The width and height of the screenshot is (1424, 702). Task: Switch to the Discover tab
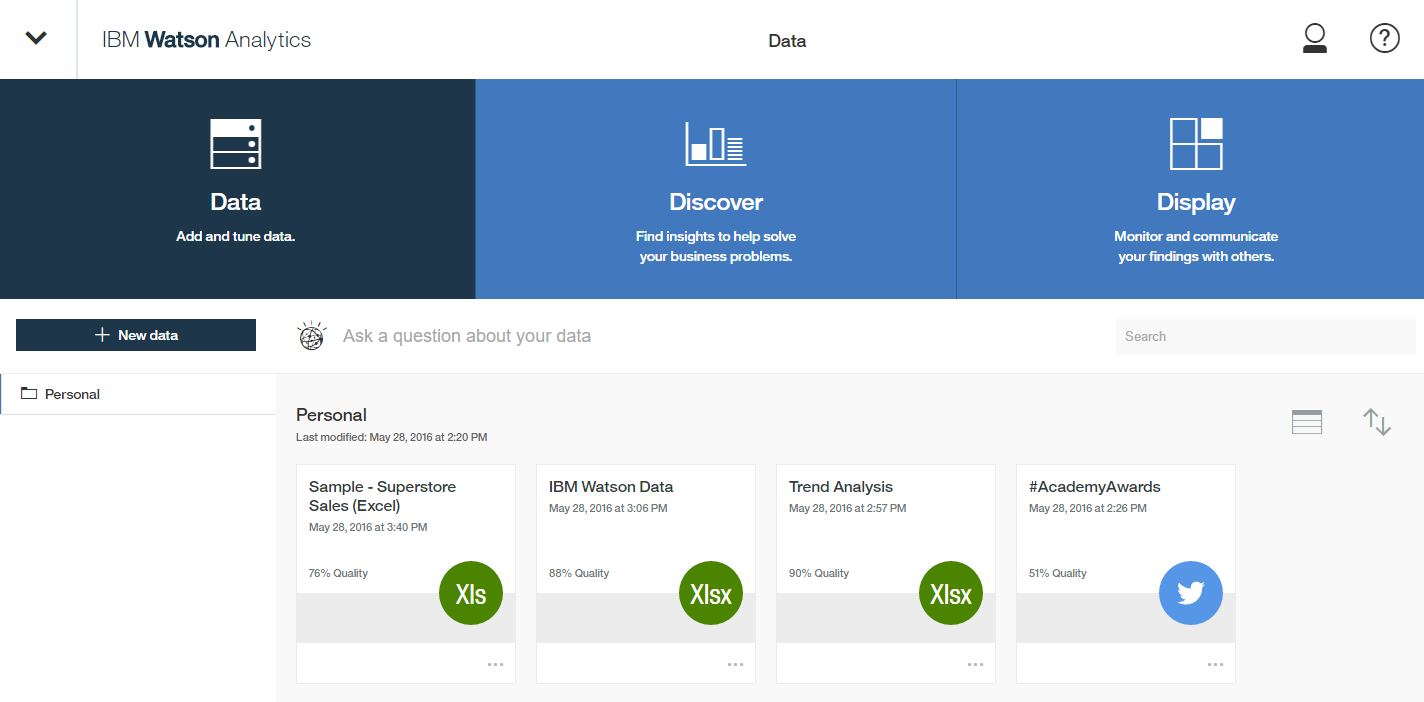[x=716, y=188]
